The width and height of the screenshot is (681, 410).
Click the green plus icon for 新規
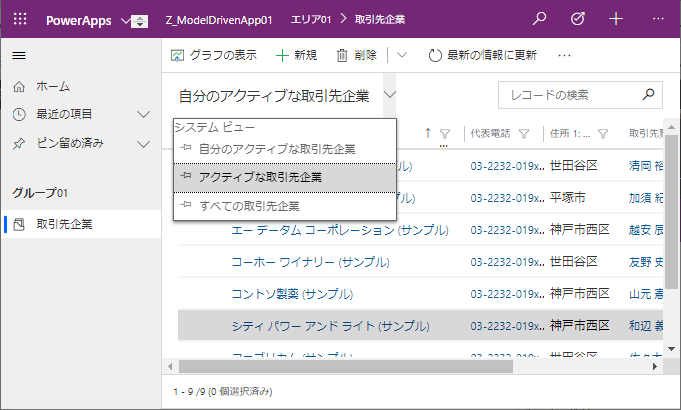pos(282,56)
